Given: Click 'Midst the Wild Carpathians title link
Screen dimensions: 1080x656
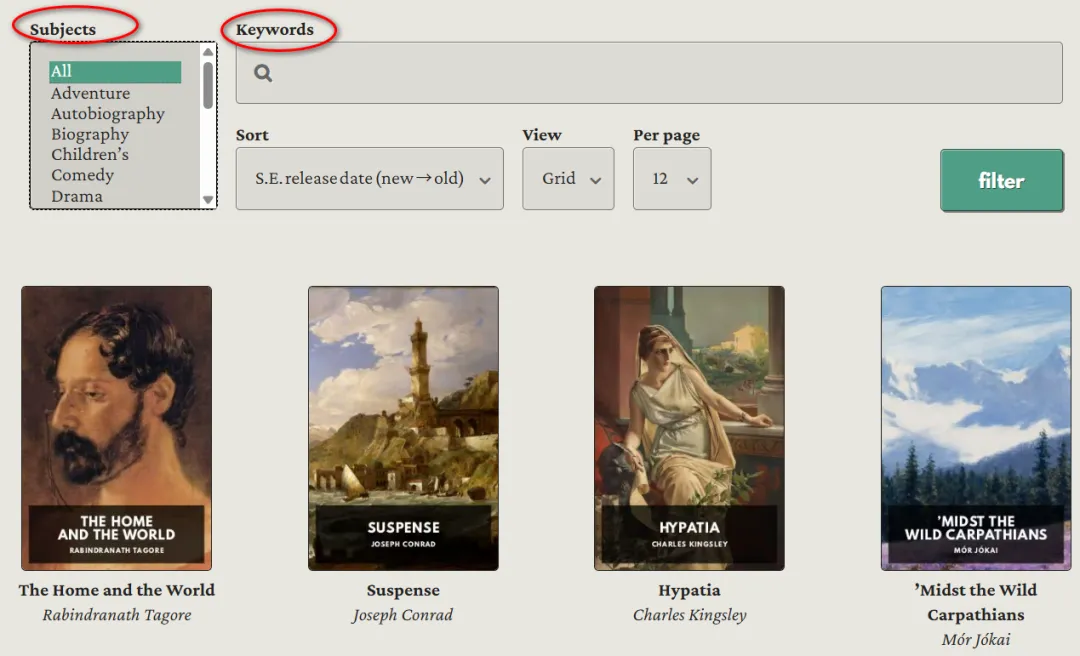Looking at the screenshot, I should click(x=975, y=602).
